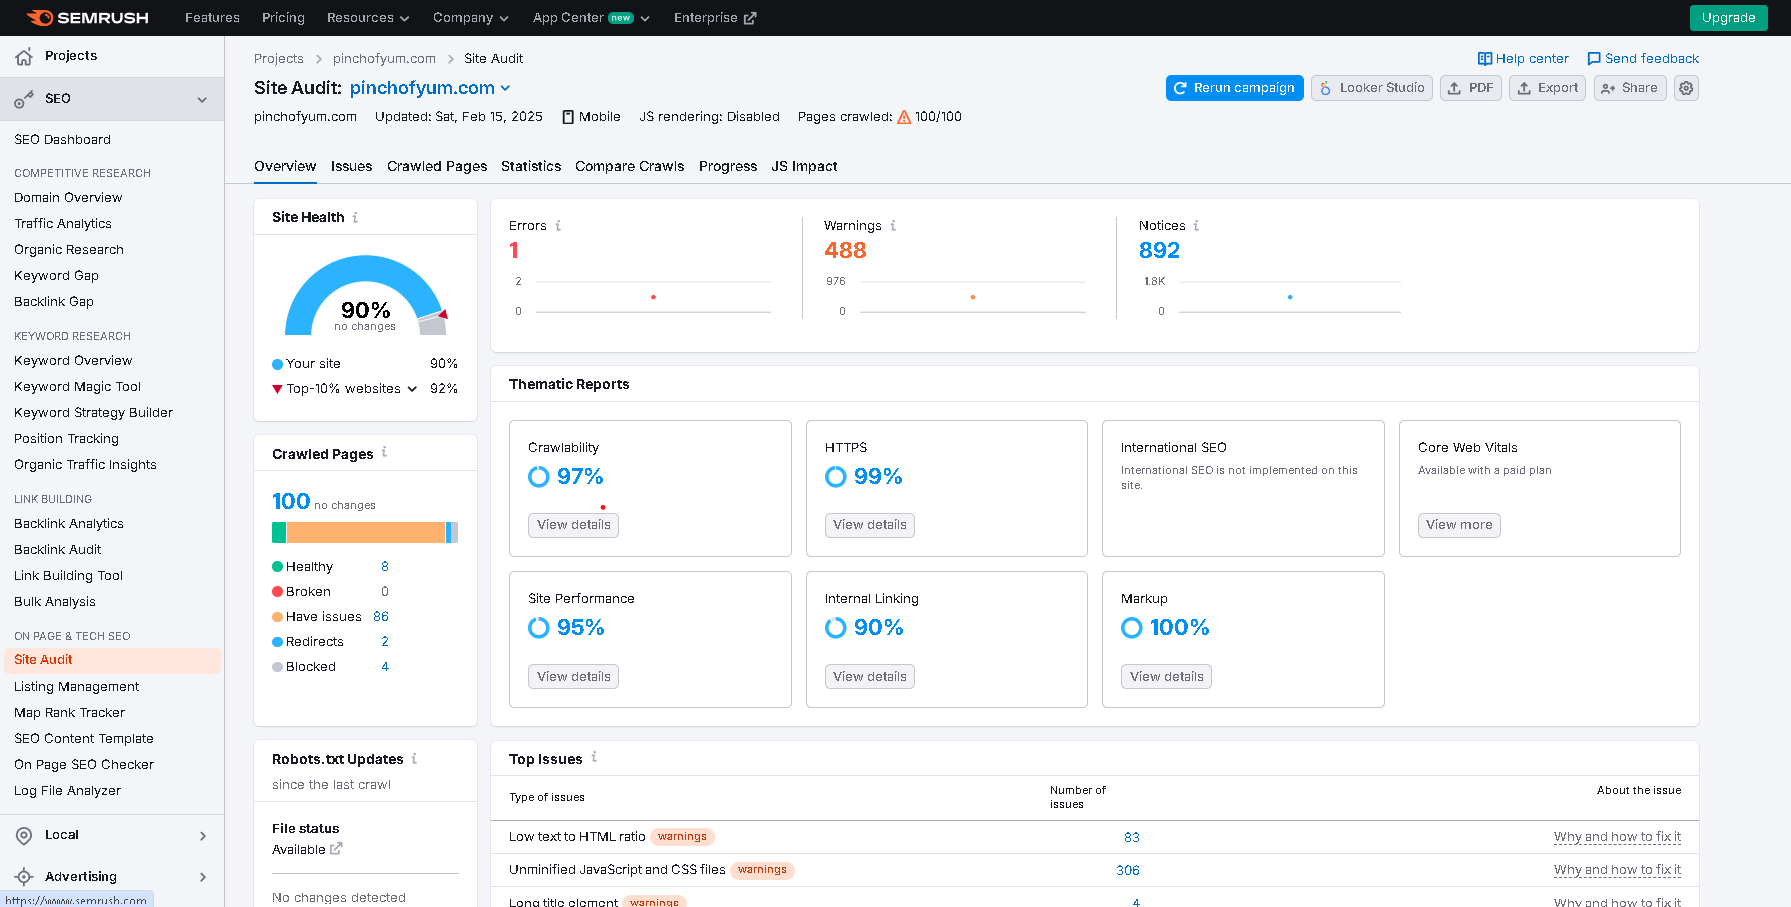The width and height of the screenshot is (1791, 907).
Task: Click the Local pin icon
Action: click(24, 835)
